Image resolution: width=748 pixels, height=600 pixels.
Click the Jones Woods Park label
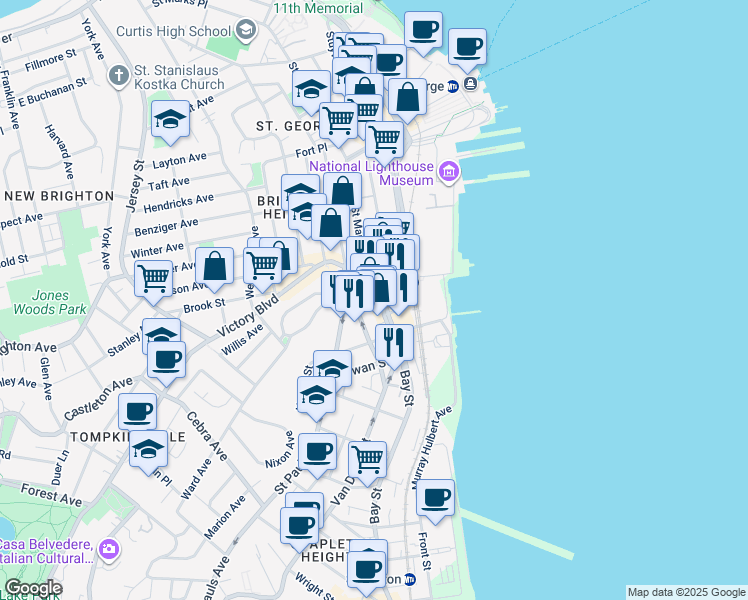tap(50, 302)
